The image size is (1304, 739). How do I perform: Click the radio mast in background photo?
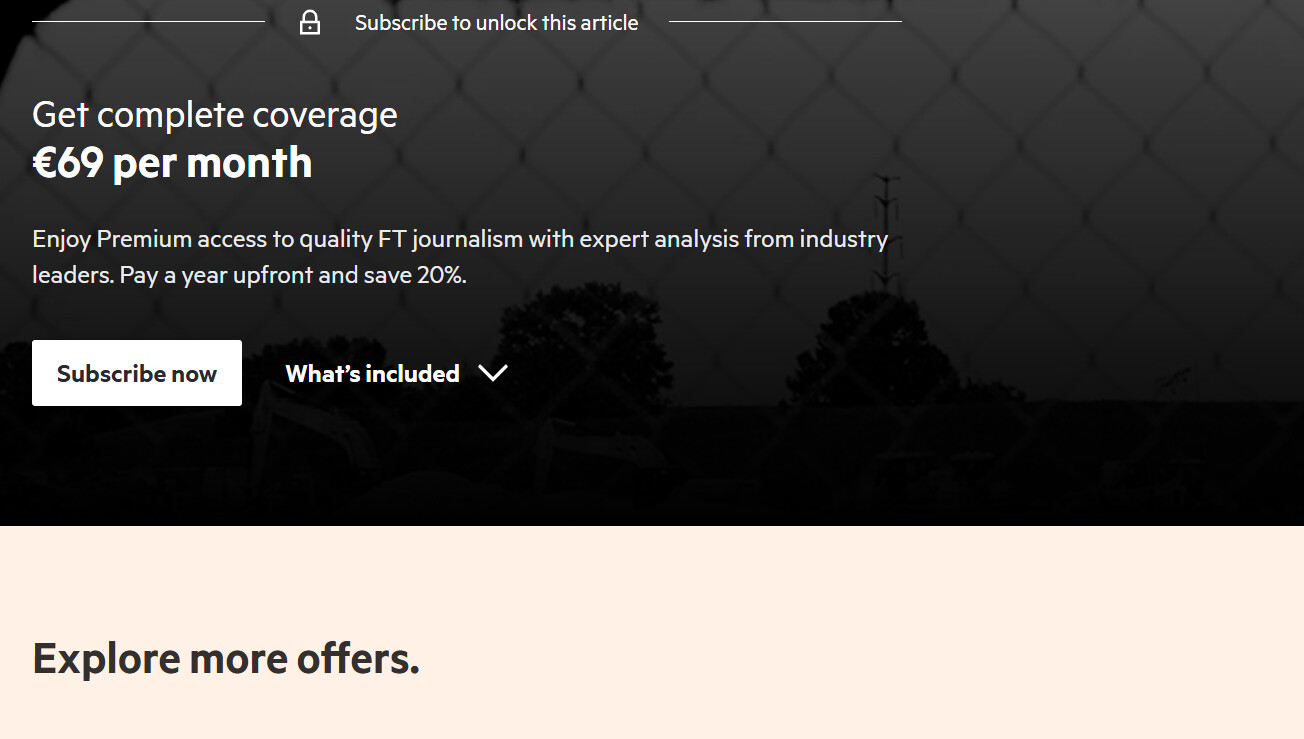[x=886, y=230]
